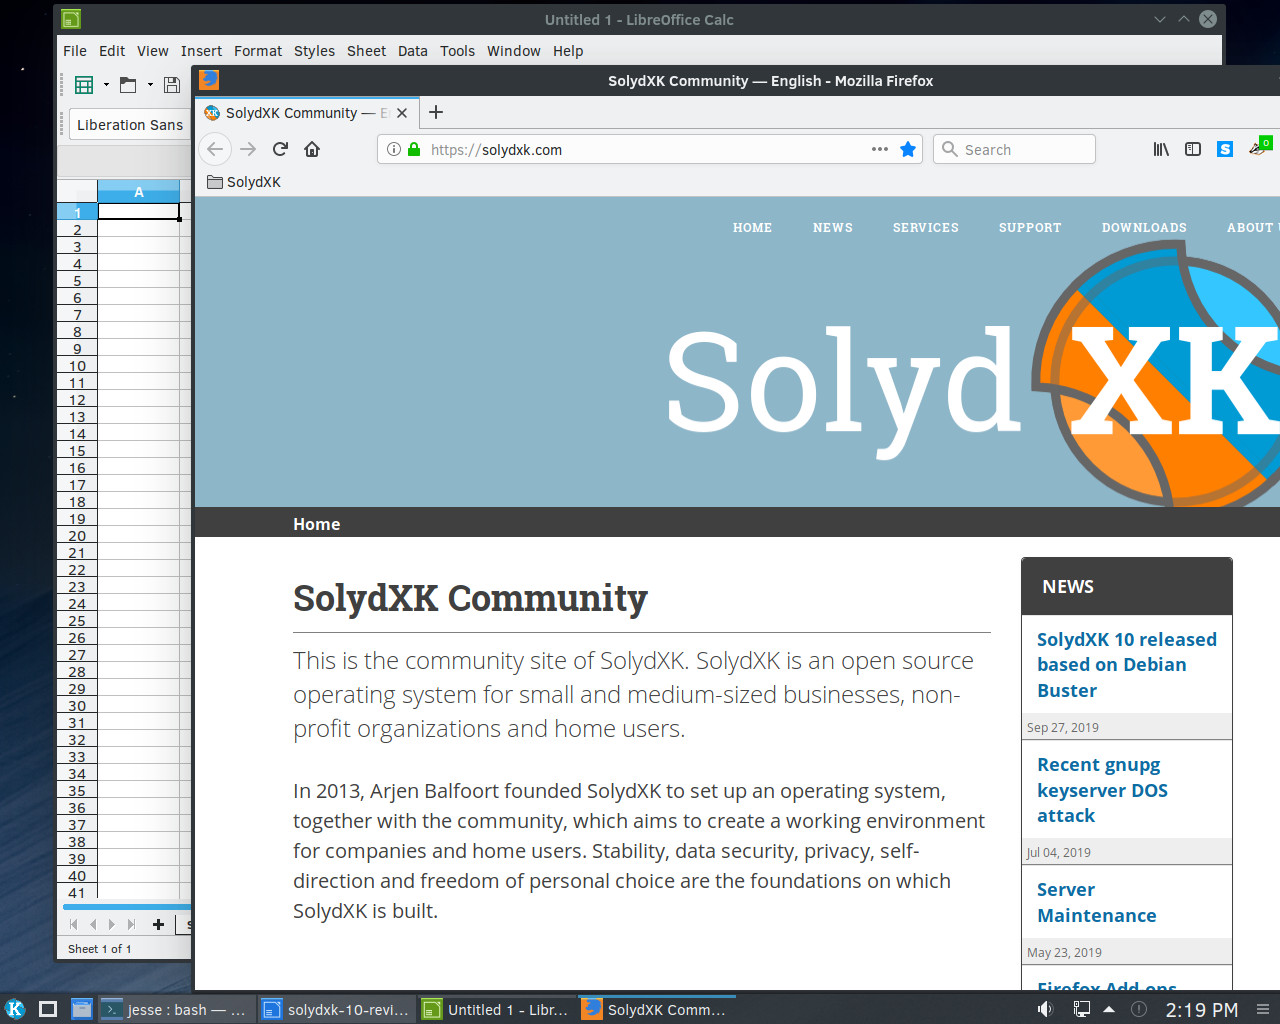Open Calc View menu
Image resolution: width=1280 pixels, height=1024 pixels.
coord(153,51)
